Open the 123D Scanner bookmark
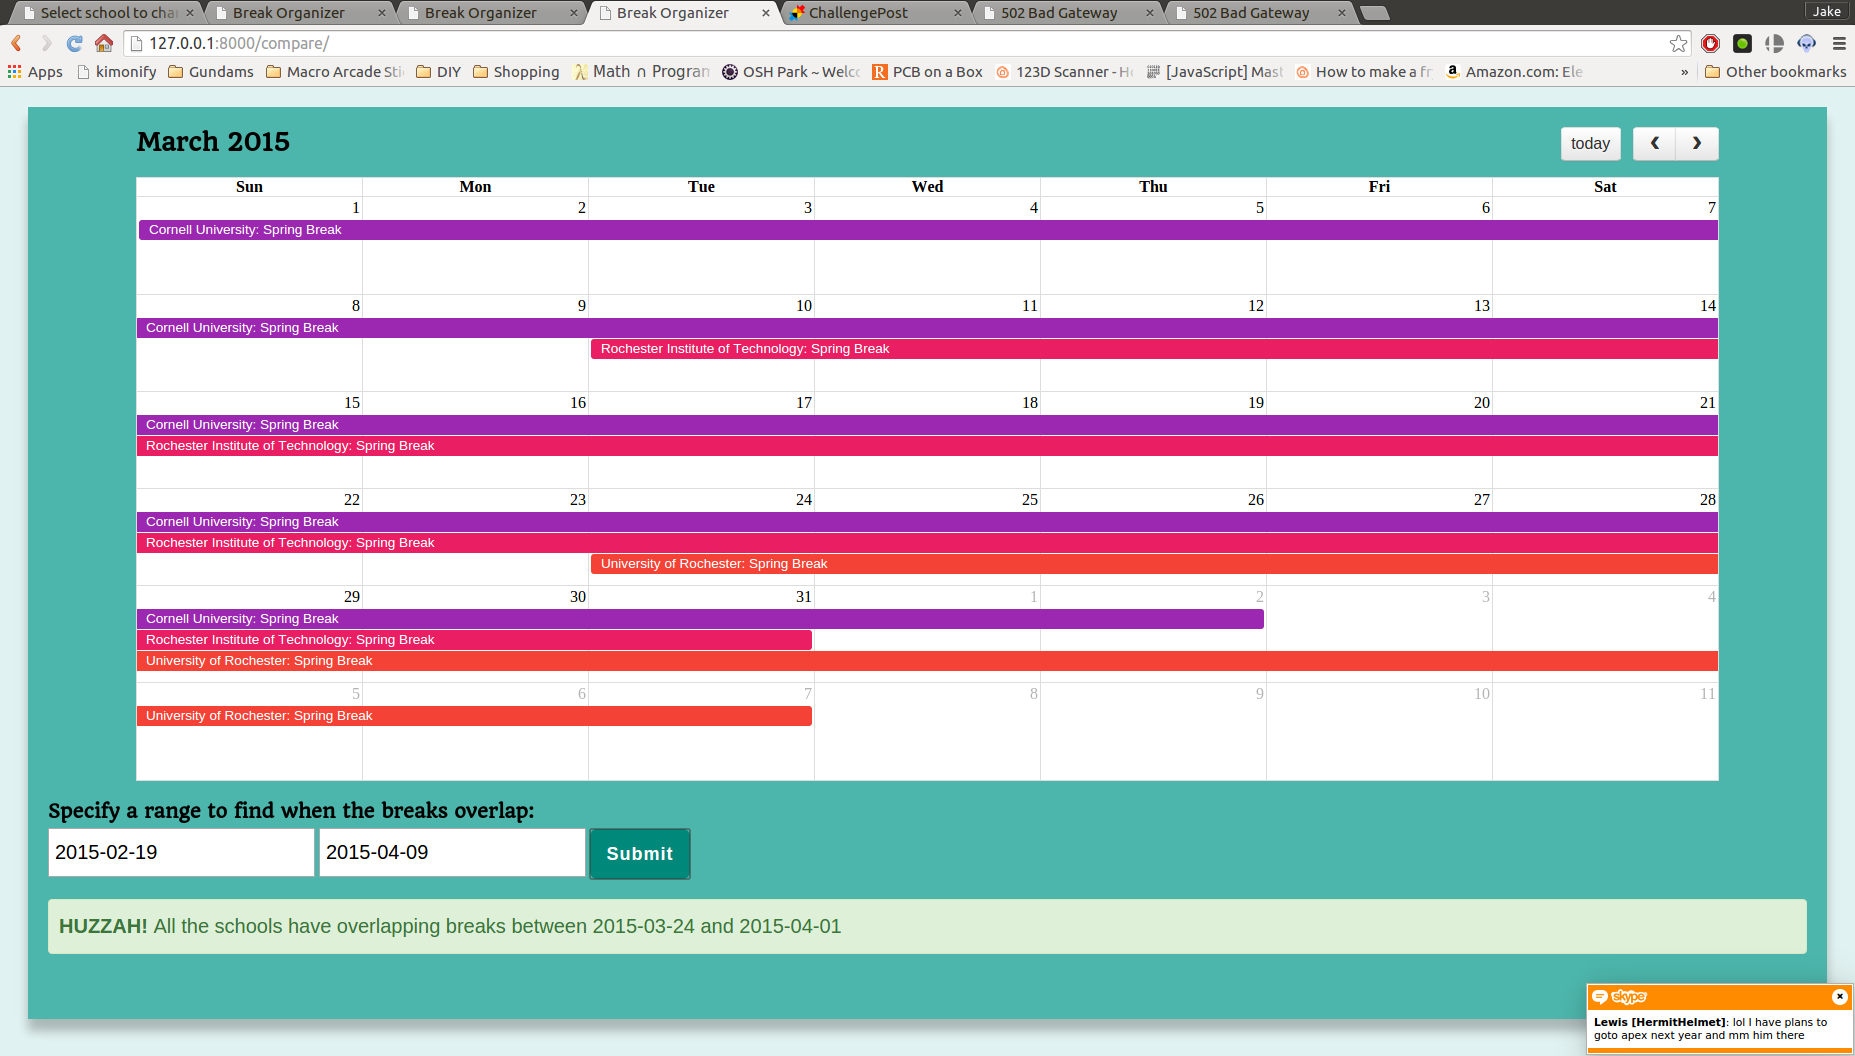1855x1056 pixels. (1064, 72)
